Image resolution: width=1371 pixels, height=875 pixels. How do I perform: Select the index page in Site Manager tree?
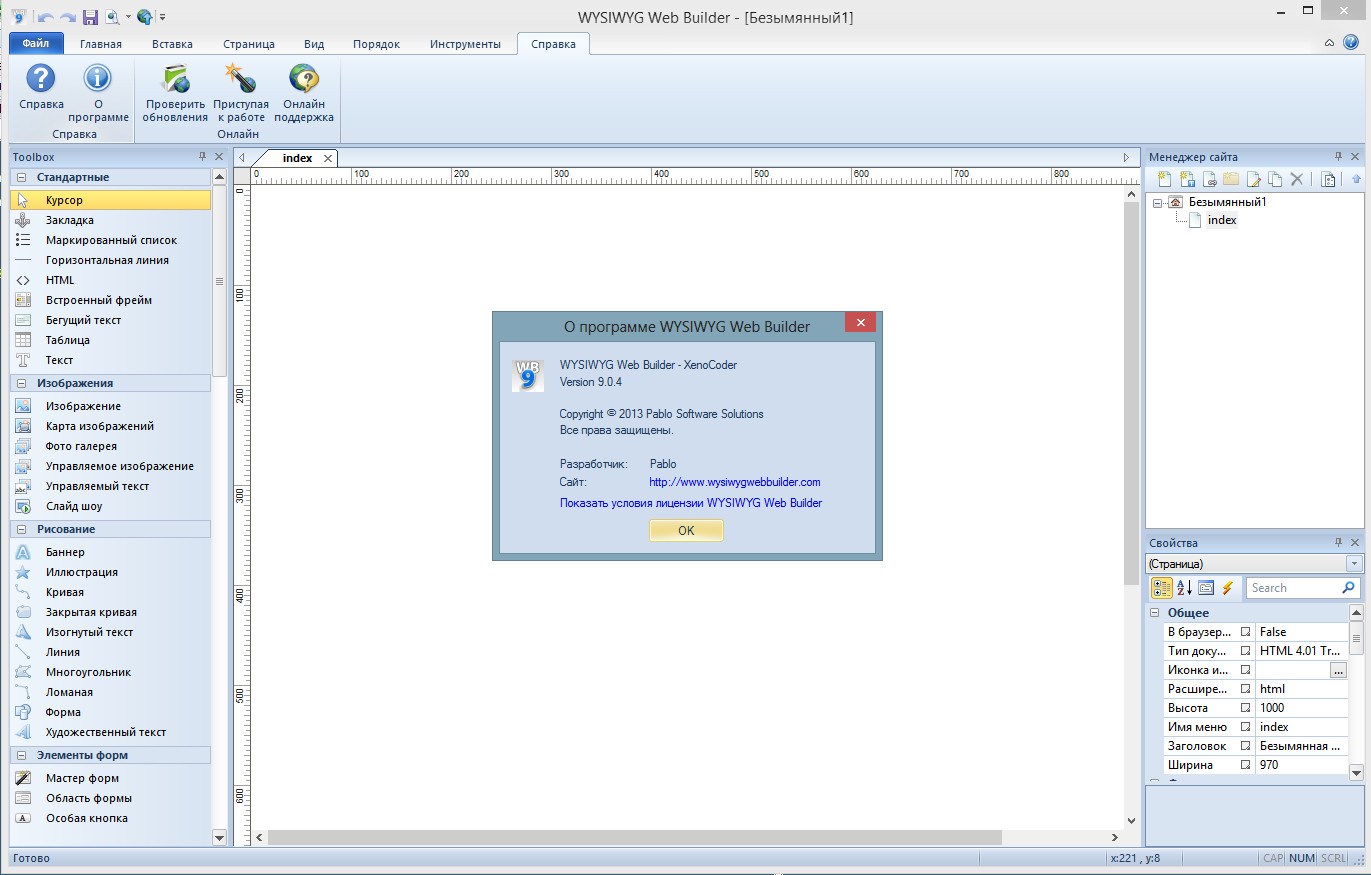(x=1222, y=220)
